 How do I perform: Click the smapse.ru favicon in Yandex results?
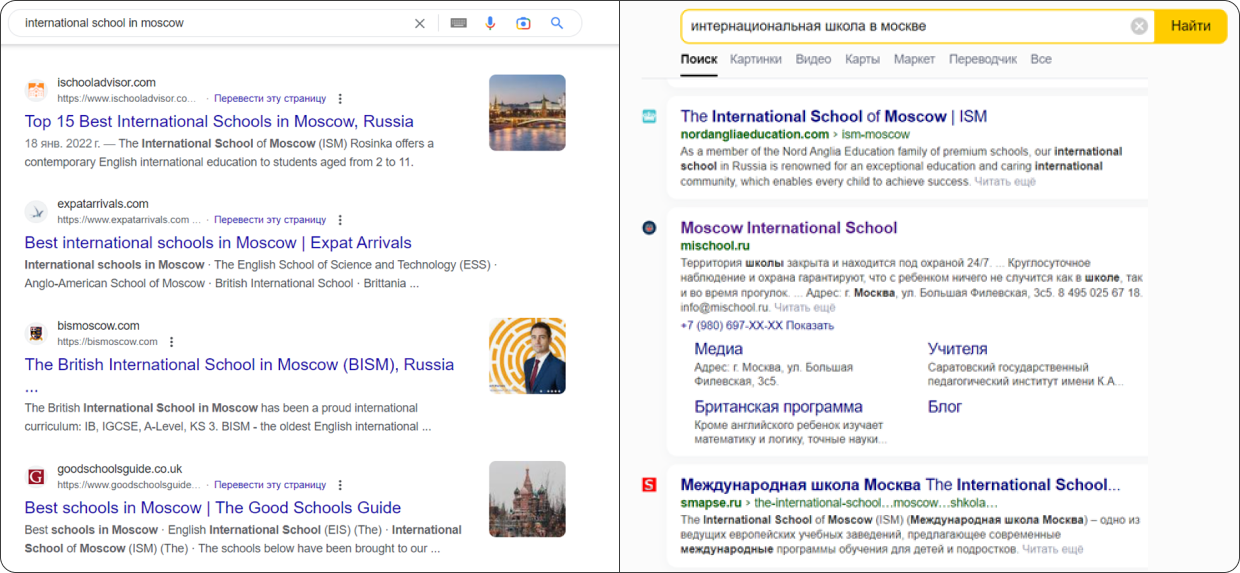click(649, 485)
